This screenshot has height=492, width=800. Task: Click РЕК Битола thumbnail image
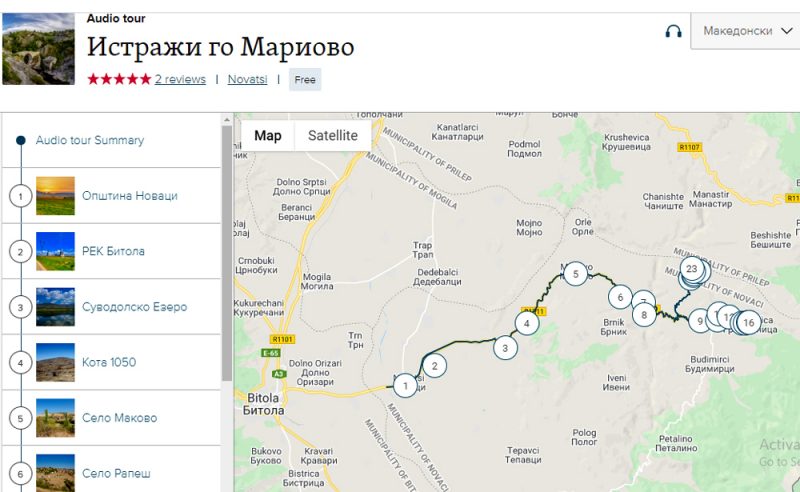tap(55, 251)
